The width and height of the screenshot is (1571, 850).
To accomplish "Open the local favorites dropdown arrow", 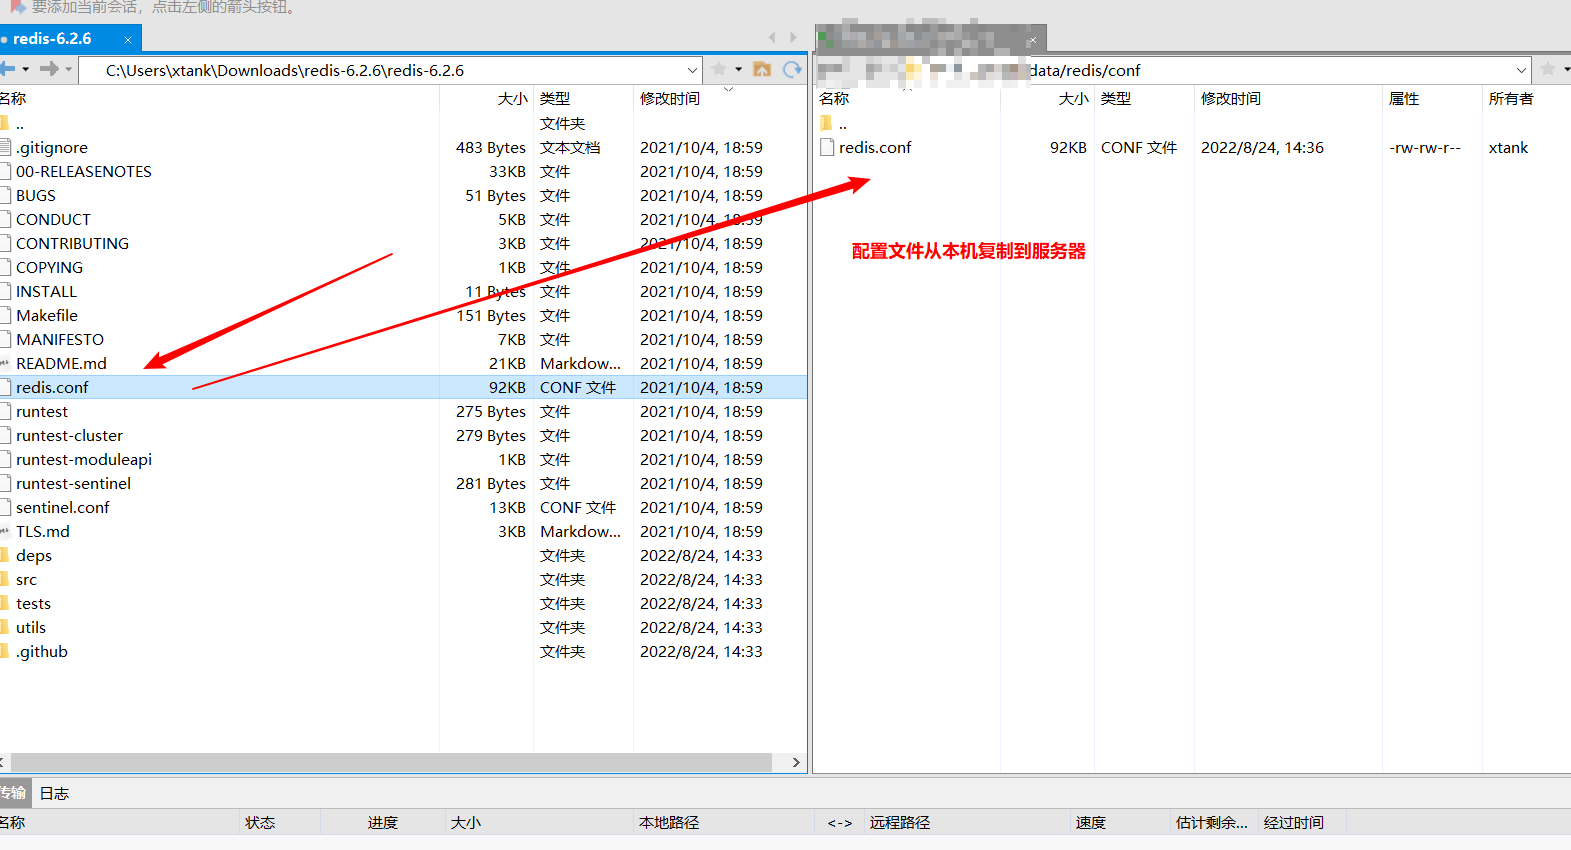I will coord(739,69).
